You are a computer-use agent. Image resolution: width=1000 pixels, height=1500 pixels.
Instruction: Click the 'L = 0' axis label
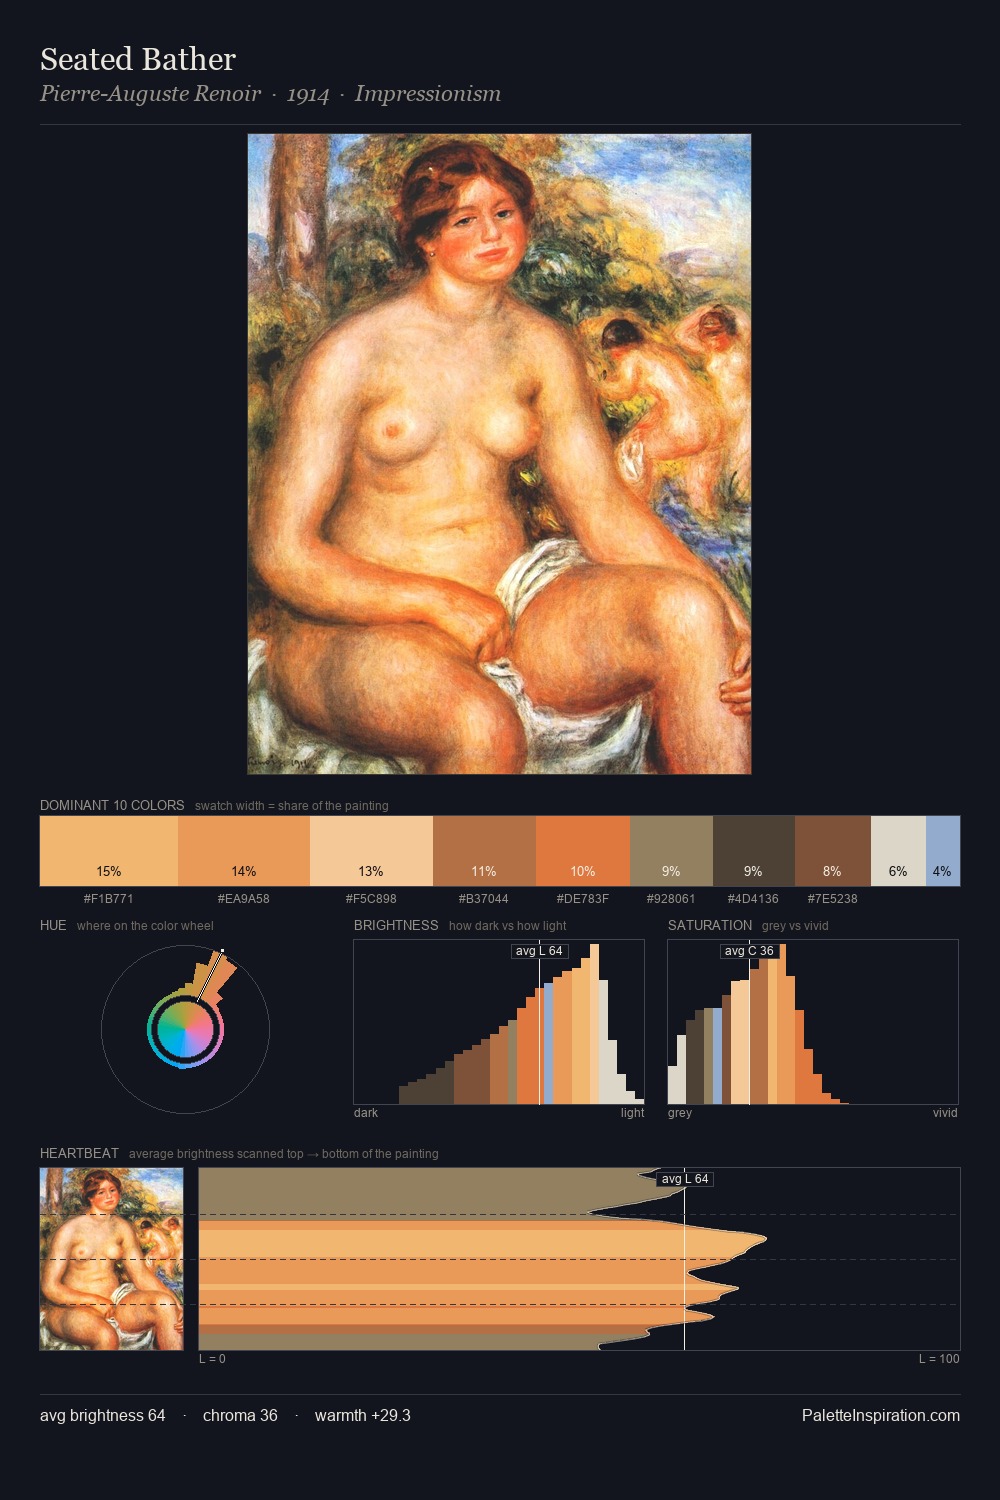[x=212, y=1359]
